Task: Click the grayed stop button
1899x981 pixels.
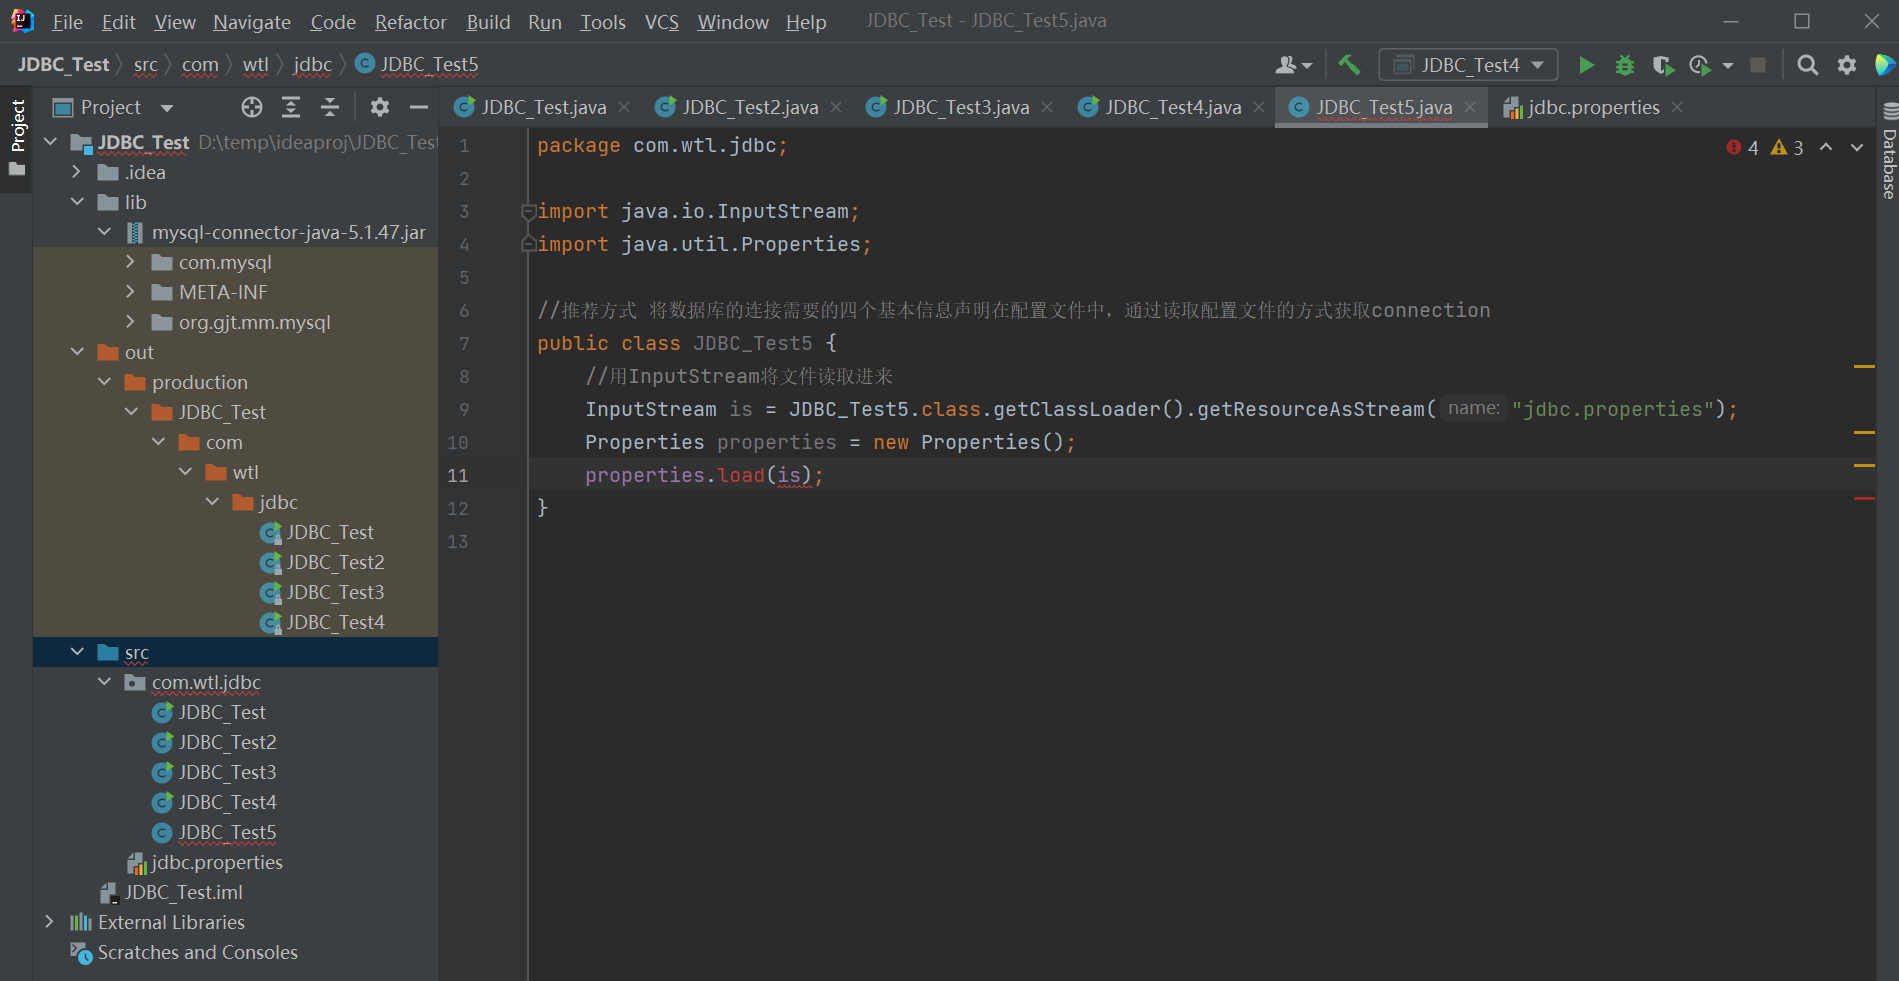Action: (x=1758, y=65)
